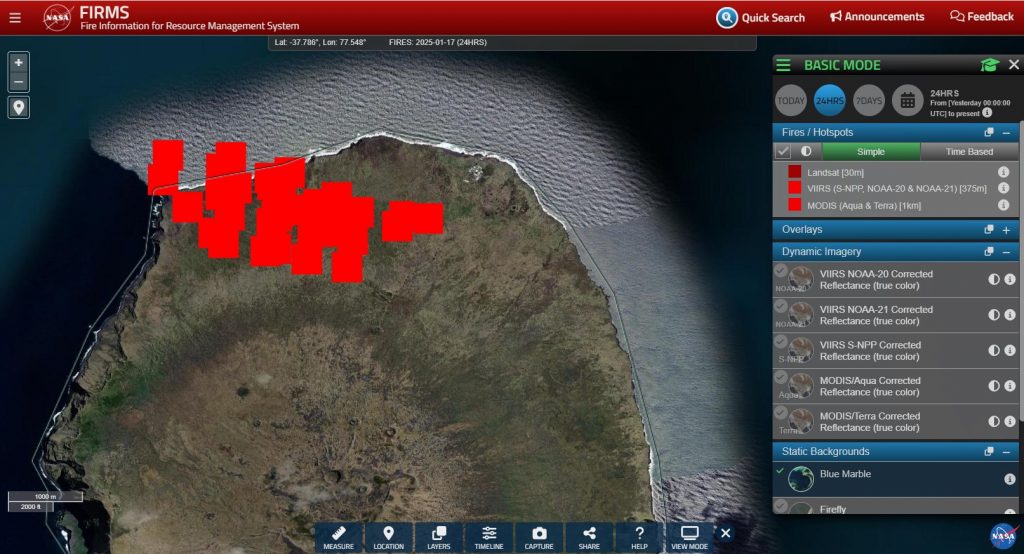
Task: Open the green Basic Mode menu icon
Action: pyautogui.click(x=783, y=65)
